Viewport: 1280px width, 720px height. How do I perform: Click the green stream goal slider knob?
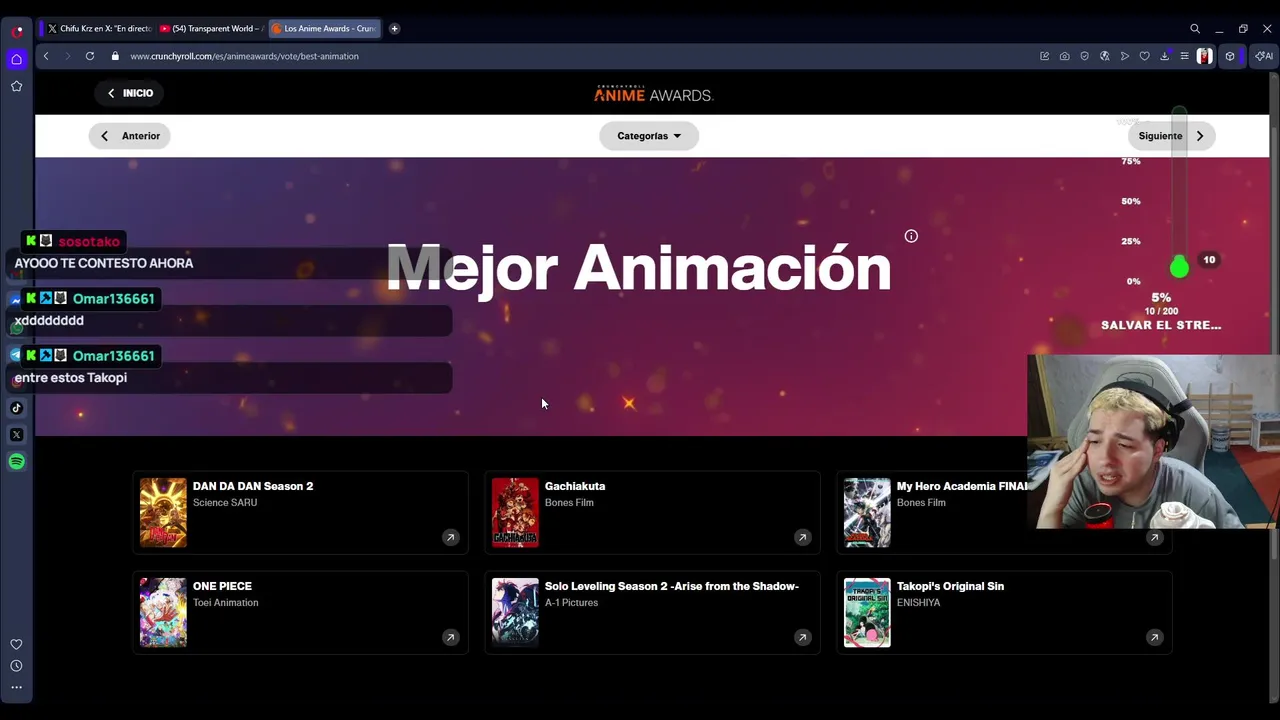[1180, 267]
